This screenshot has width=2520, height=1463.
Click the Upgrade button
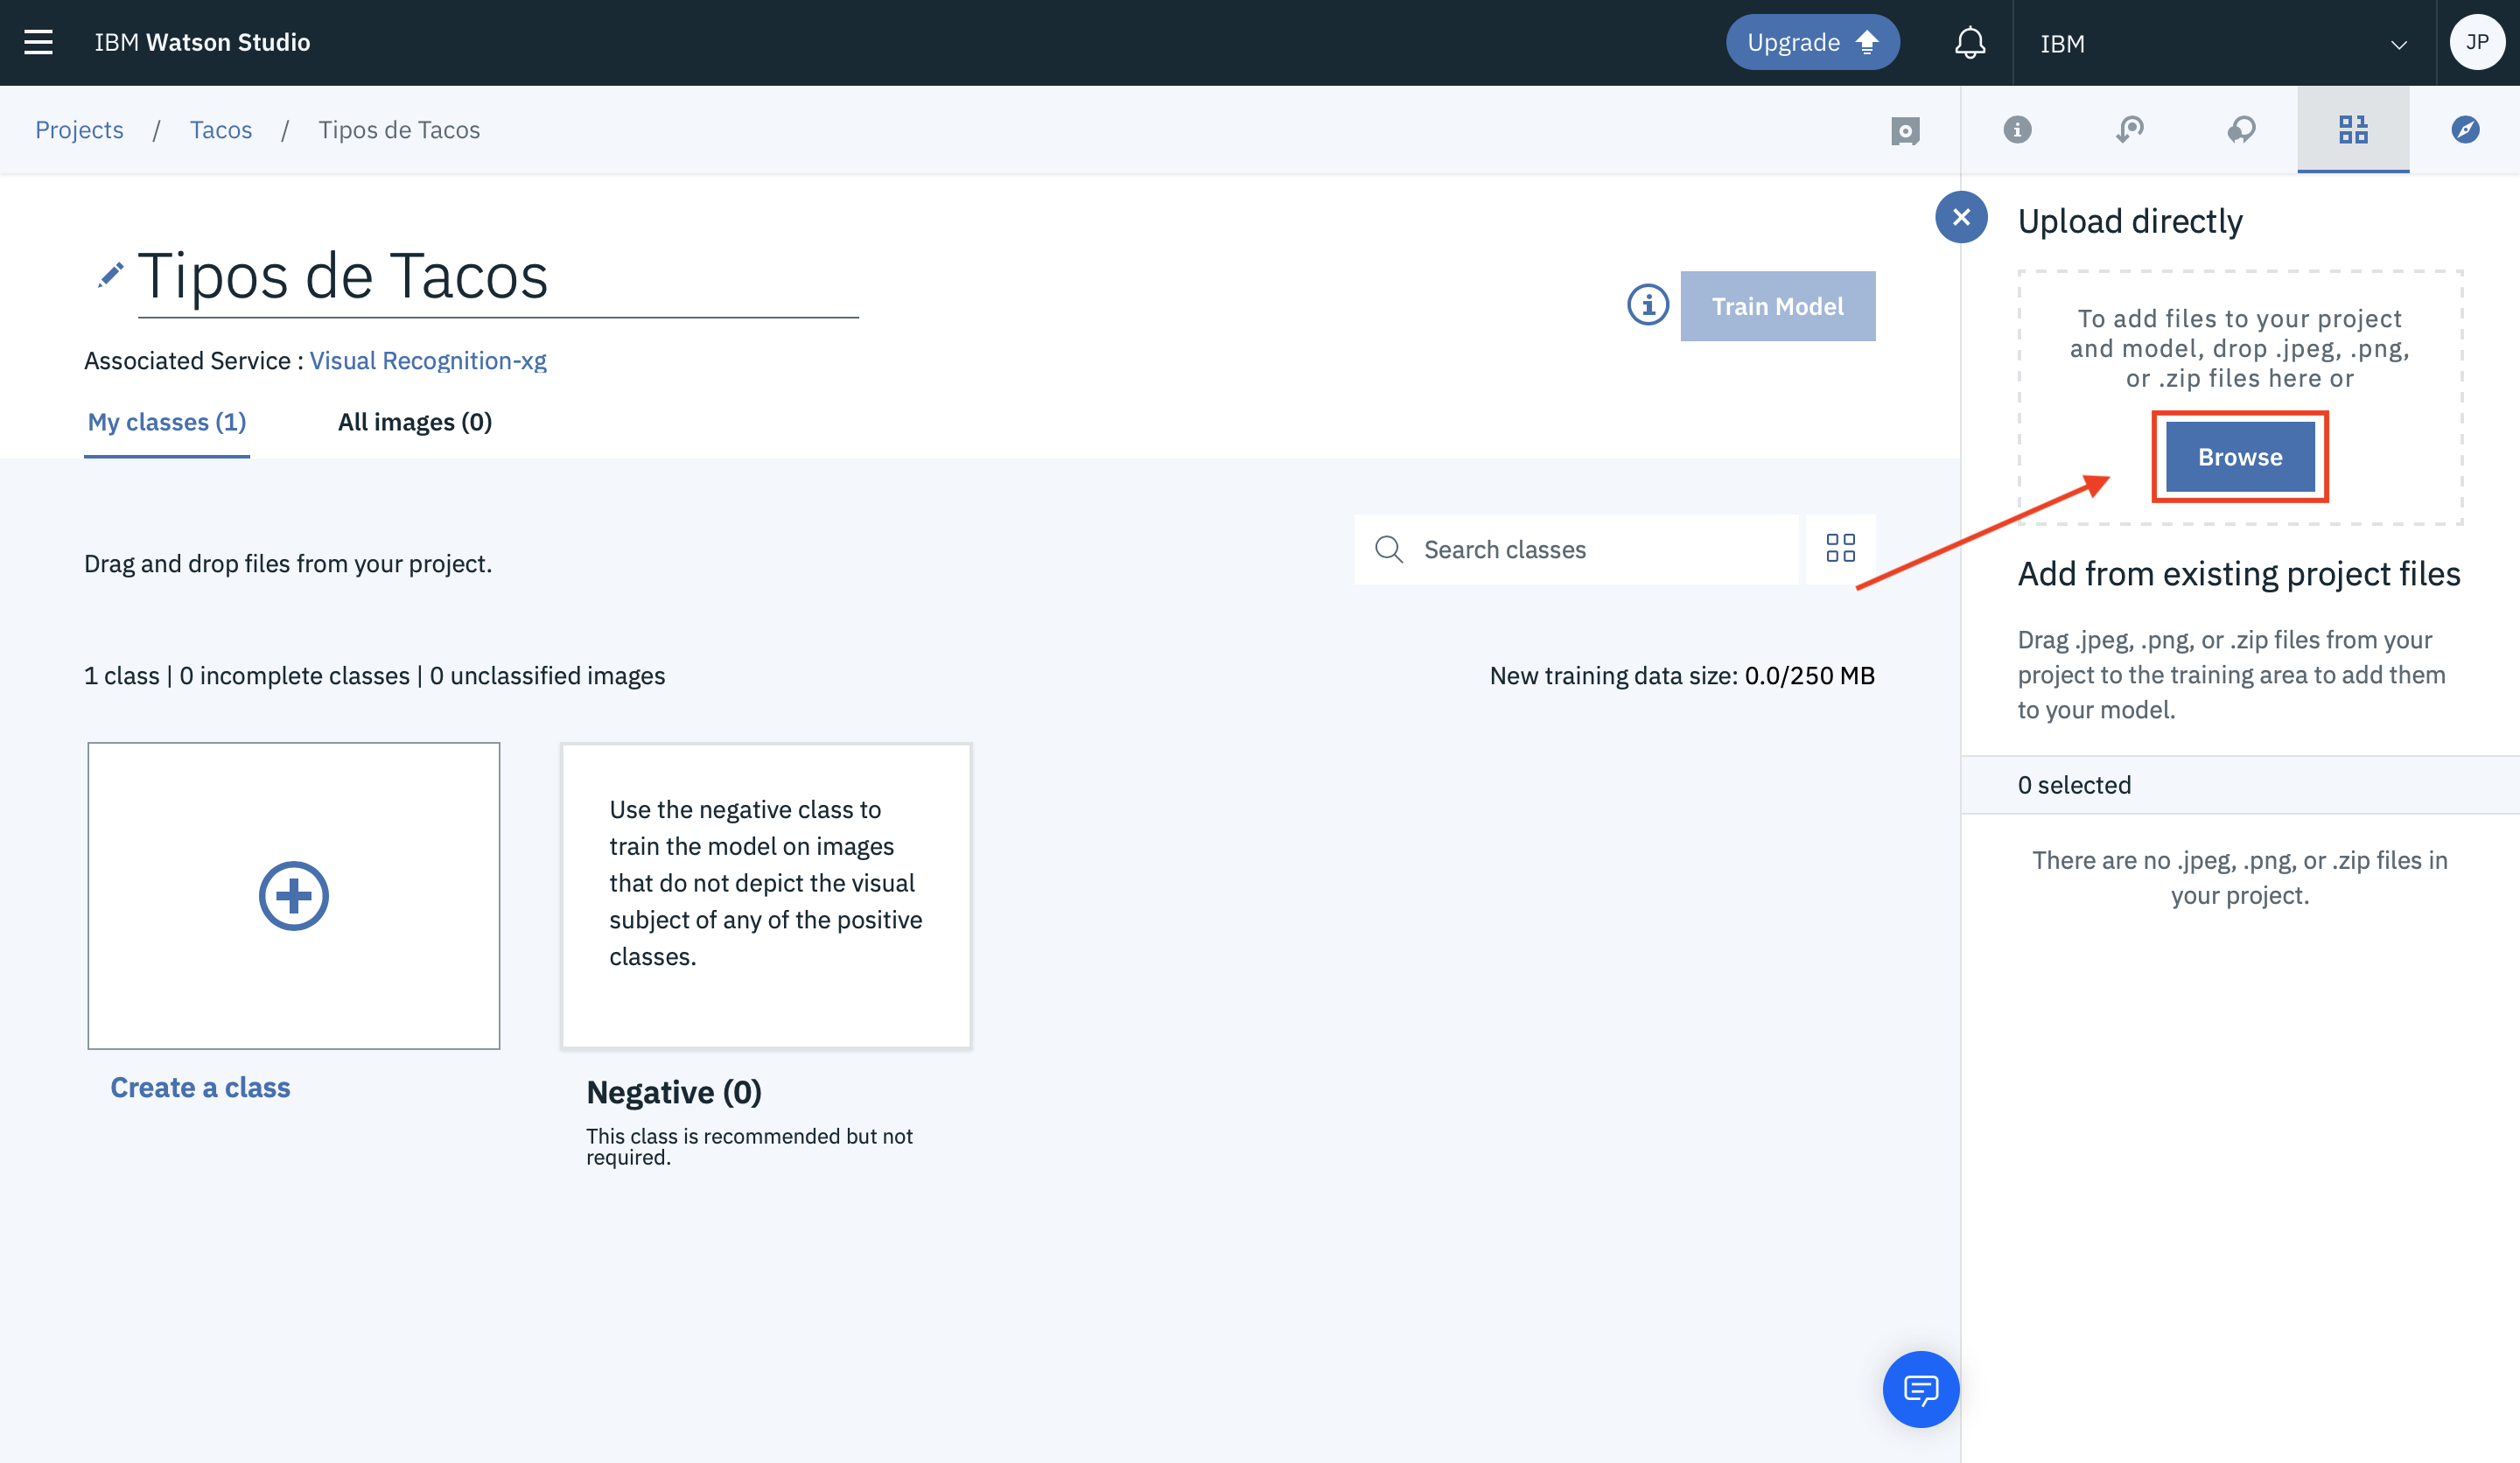pos(1811,43)
